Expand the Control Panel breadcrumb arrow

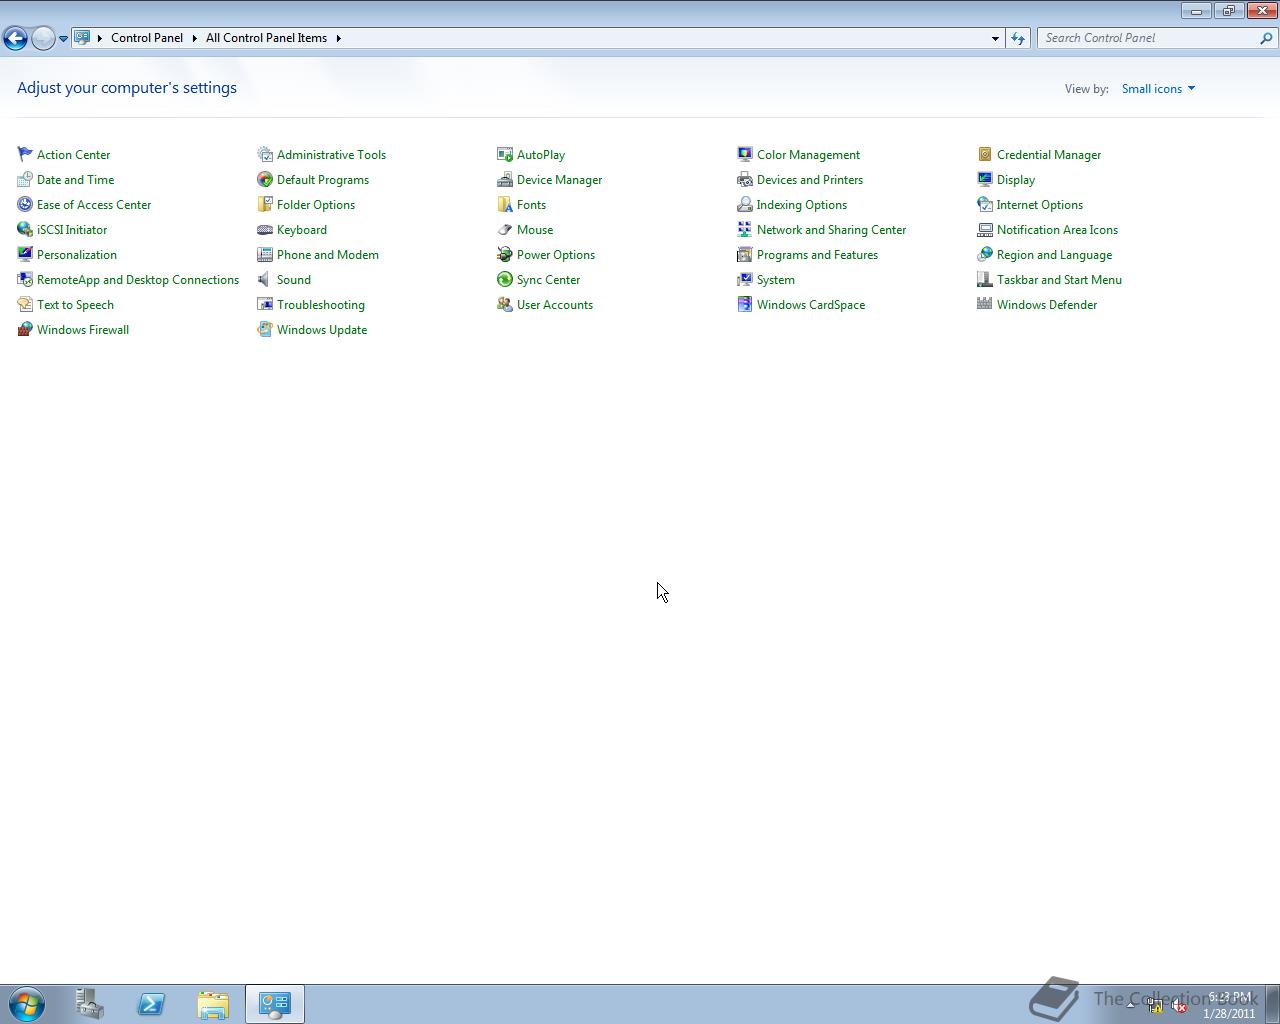point(195,38)
